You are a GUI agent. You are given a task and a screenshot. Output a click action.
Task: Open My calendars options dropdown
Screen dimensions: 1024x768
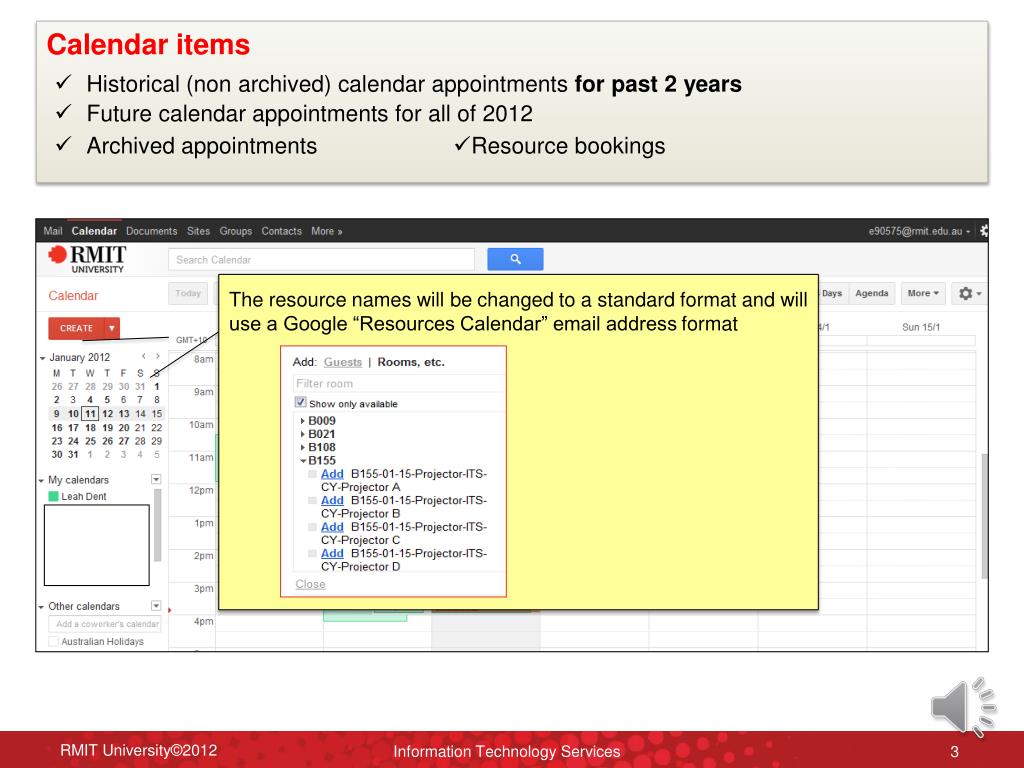click(x=156, y=479)
